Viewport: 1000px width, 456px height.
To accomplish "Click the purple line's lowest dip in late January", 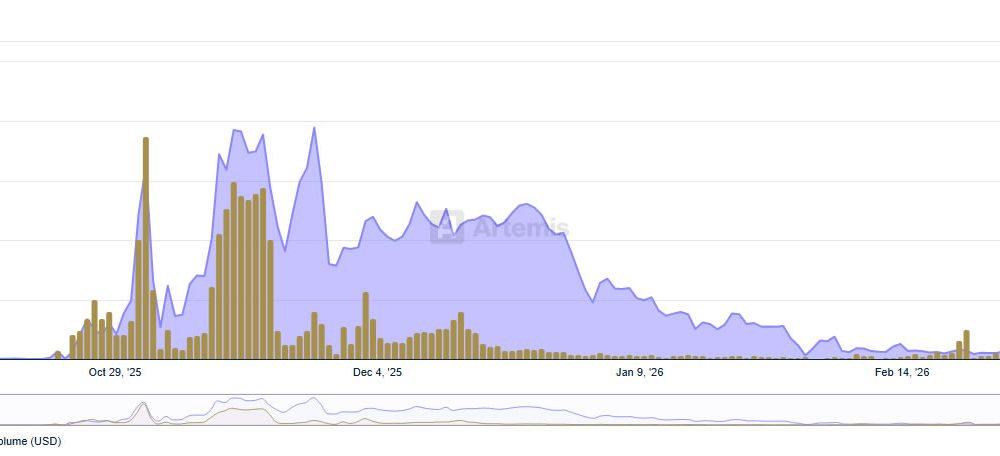I will pos(805,355).
